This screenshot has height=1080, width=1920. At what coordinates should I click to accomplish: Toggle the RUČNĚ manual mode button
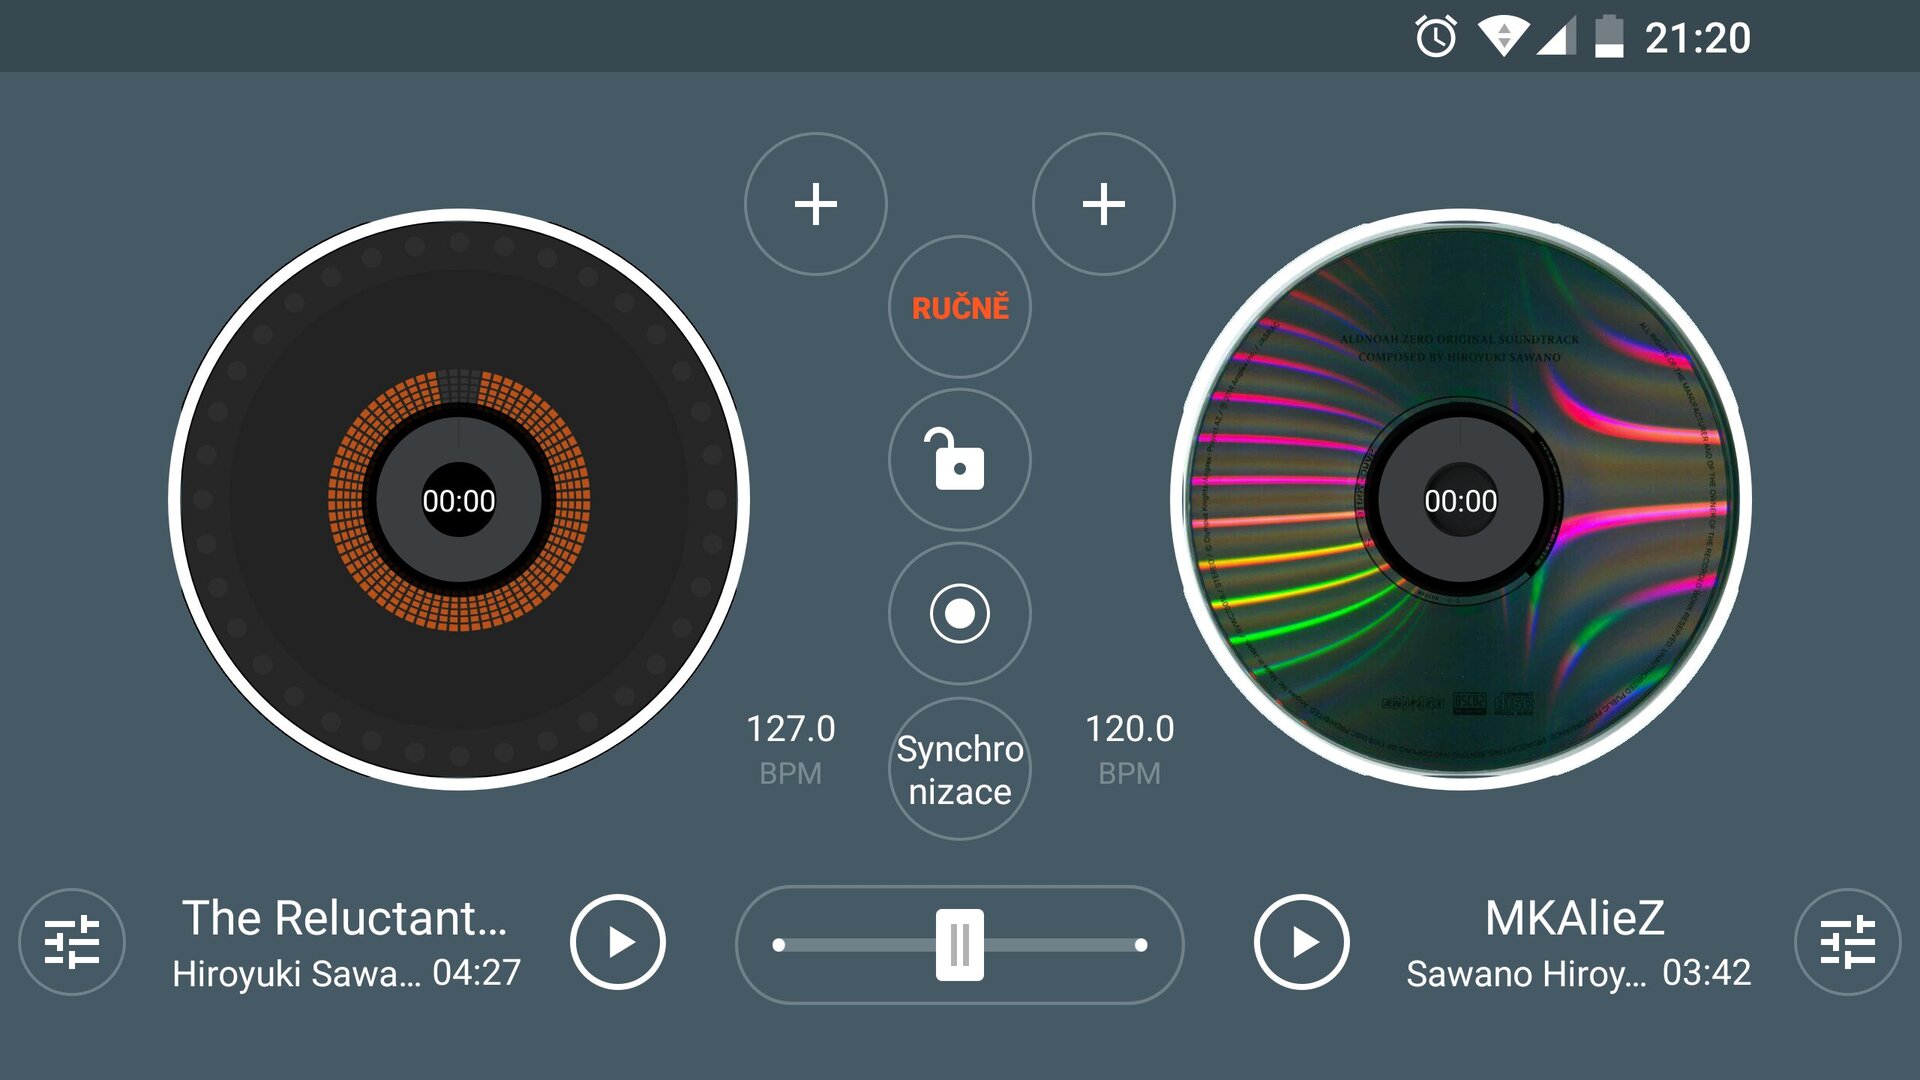(959, 307)
